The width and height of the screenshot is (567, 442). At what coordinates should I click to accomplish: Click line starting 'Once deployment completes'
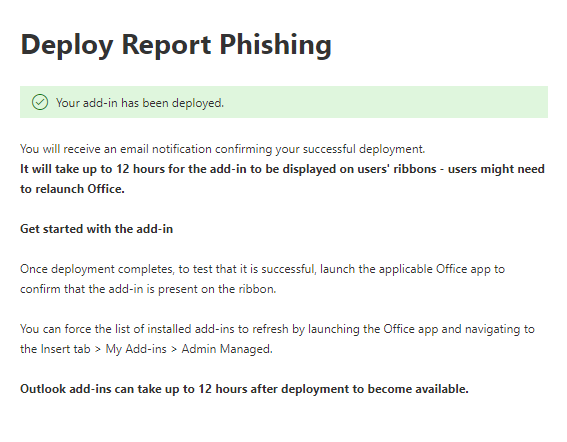(x=262, y=269)
